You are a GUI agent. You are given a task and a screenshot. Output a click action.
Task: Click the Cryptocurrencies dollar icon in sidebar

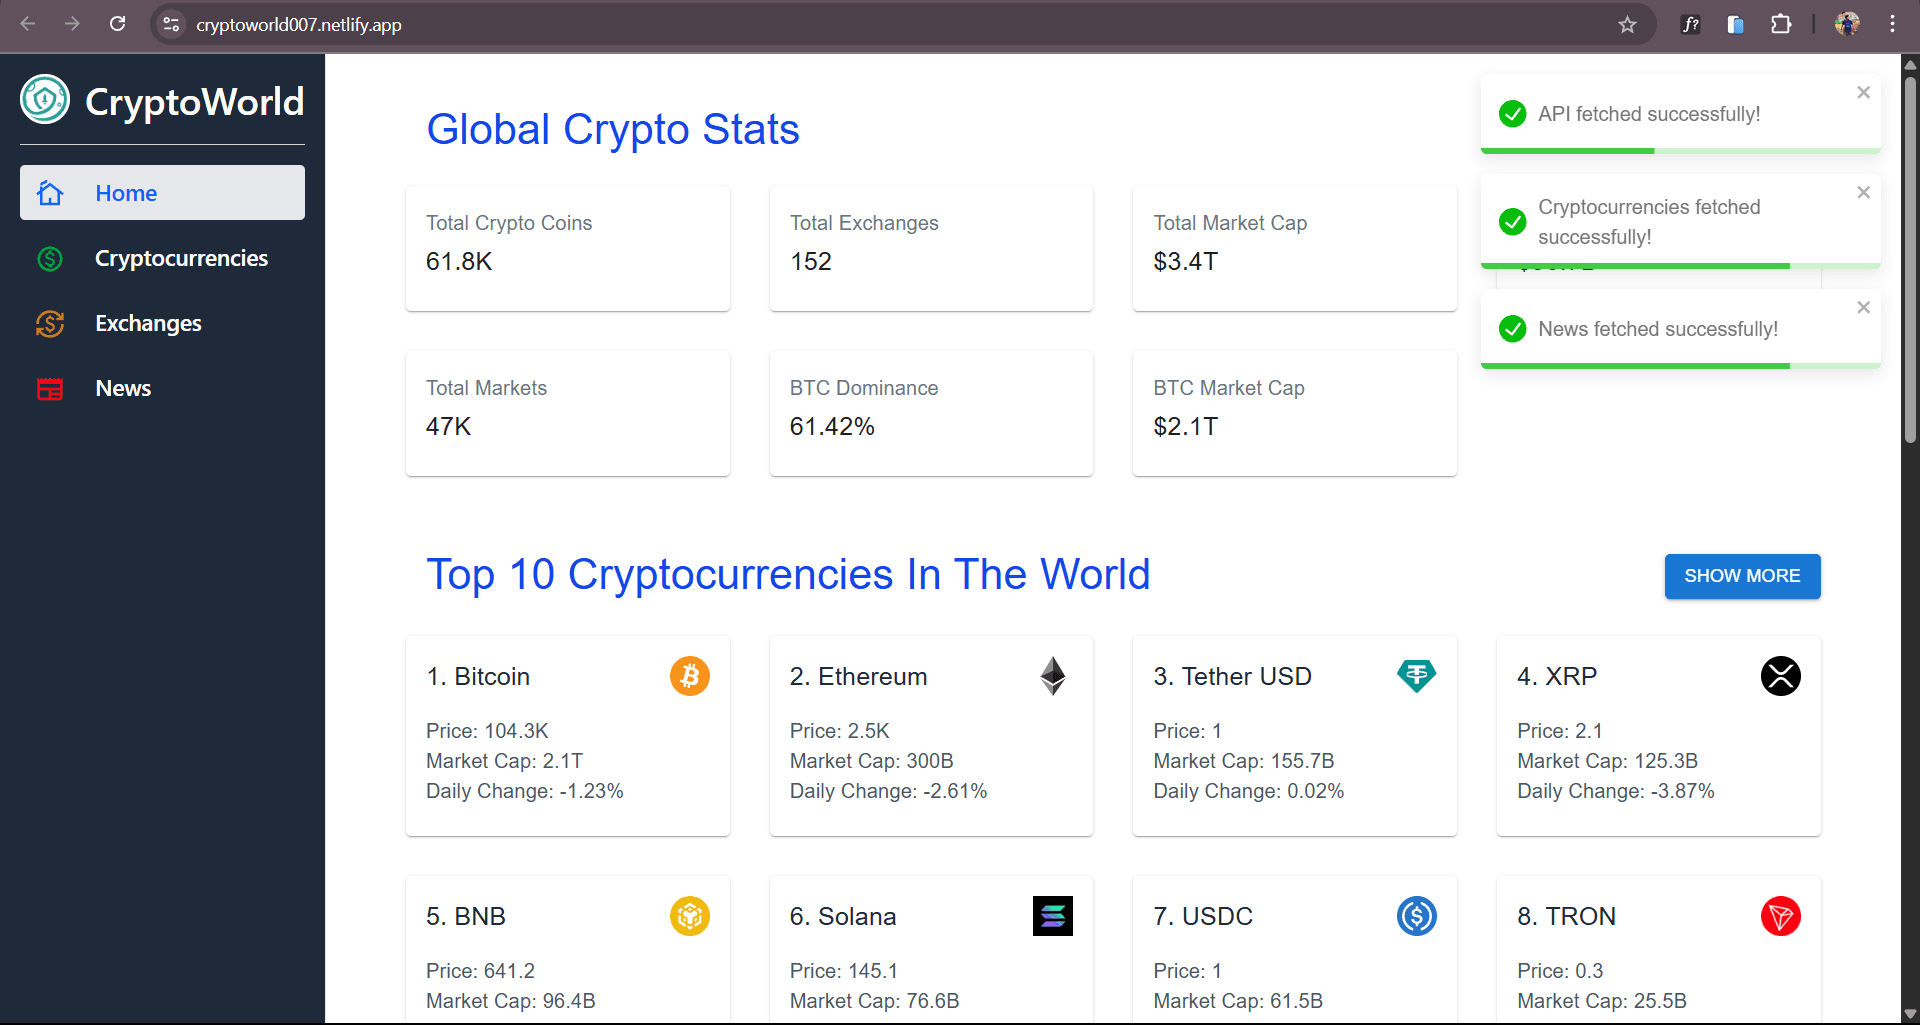click(50, 259)
